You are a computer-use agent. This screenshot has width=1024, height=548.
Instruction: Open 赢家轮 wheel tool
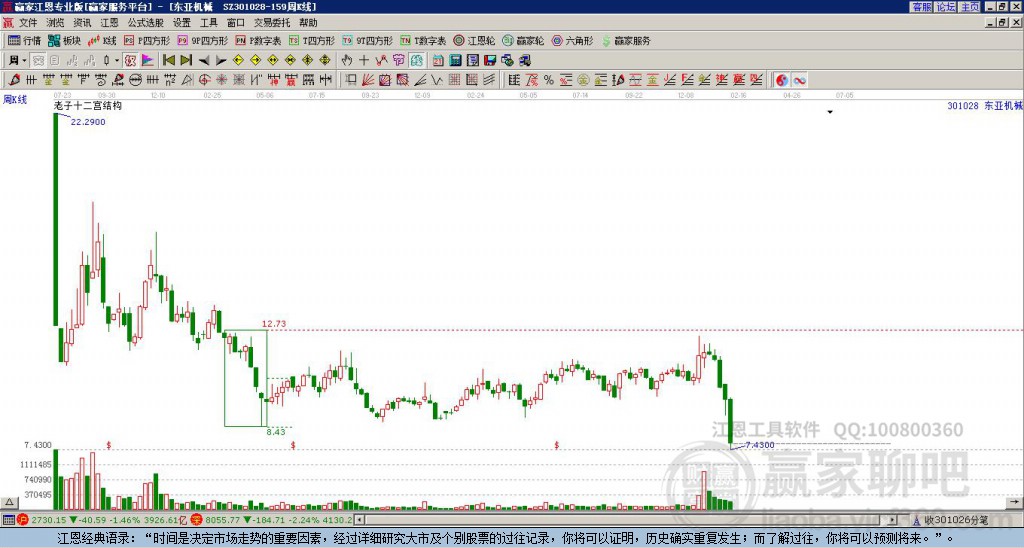523,40
